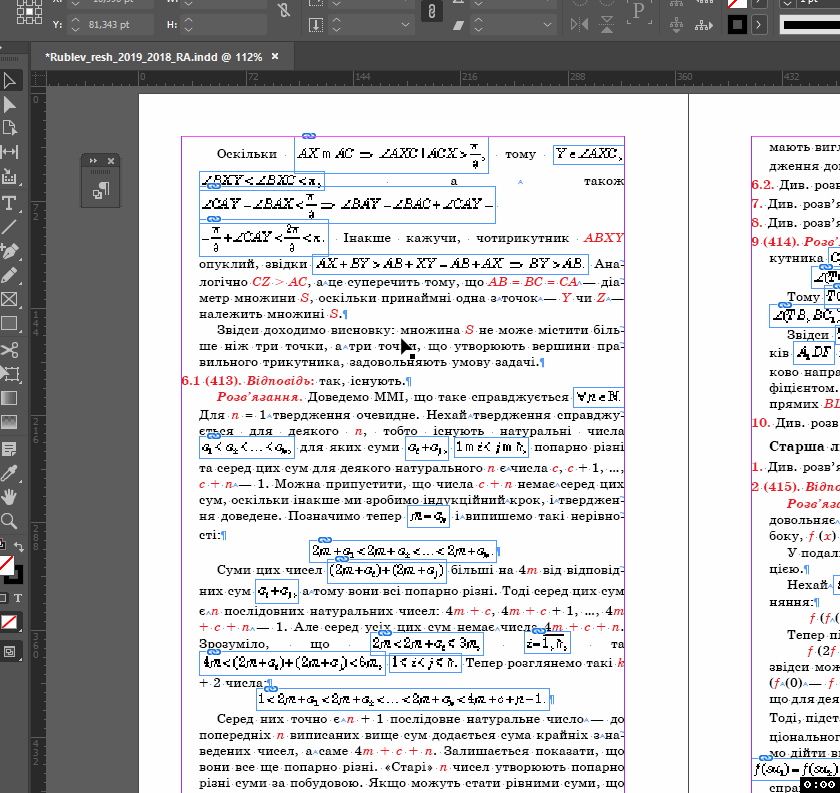Open the screen view mode button
Image resolution: width=840 pixels, height=793 pixels.
coord(10,652)
